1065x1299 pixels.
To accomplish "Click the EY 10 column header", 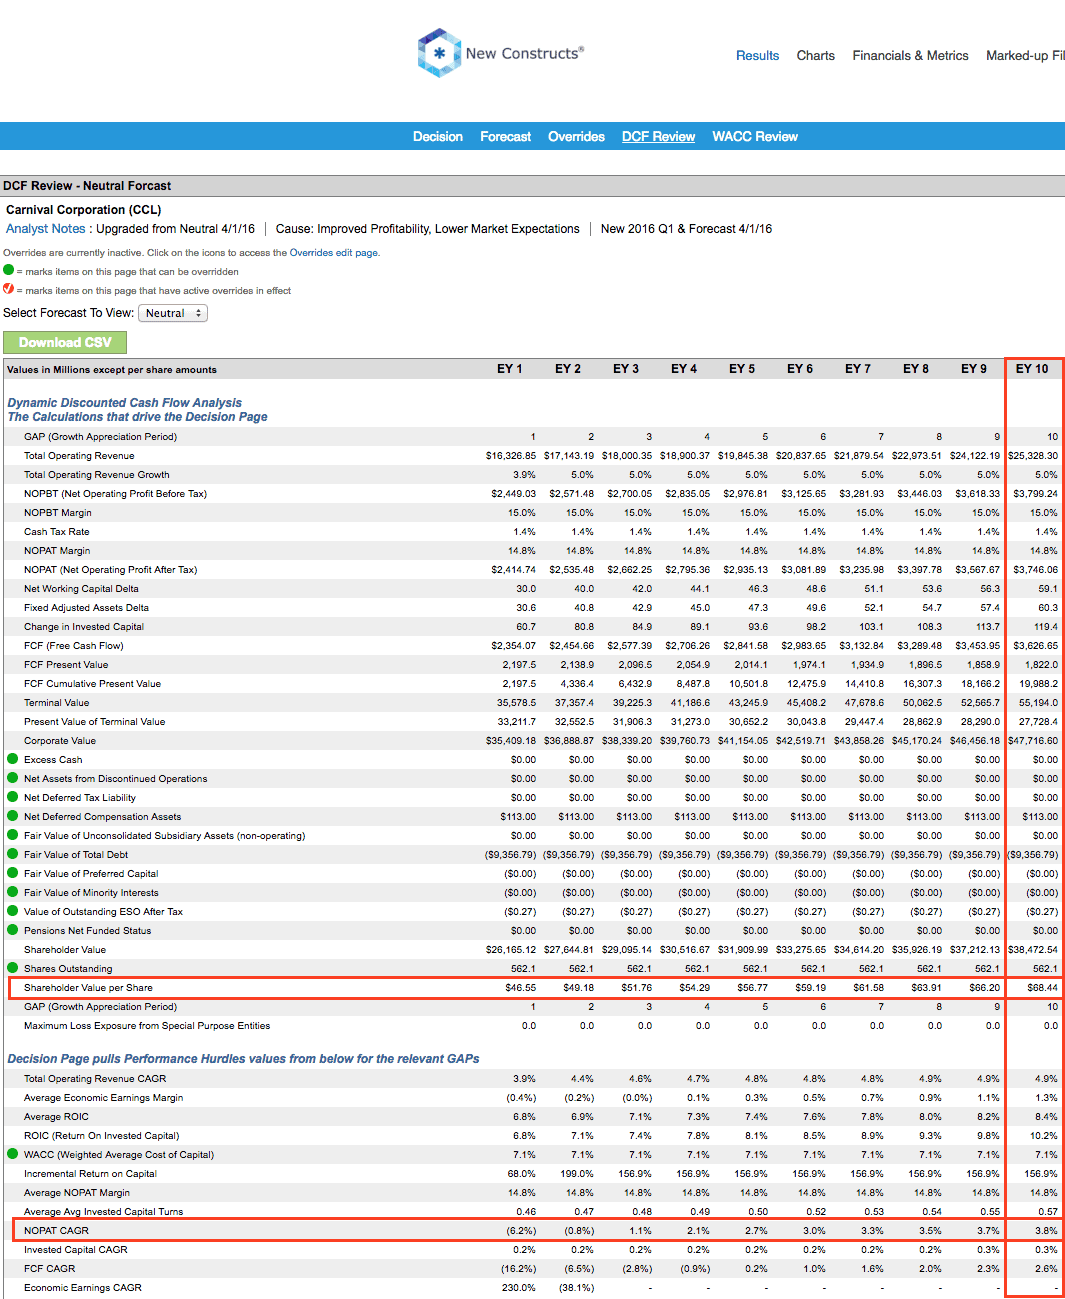I will [x=1032, y=369].
